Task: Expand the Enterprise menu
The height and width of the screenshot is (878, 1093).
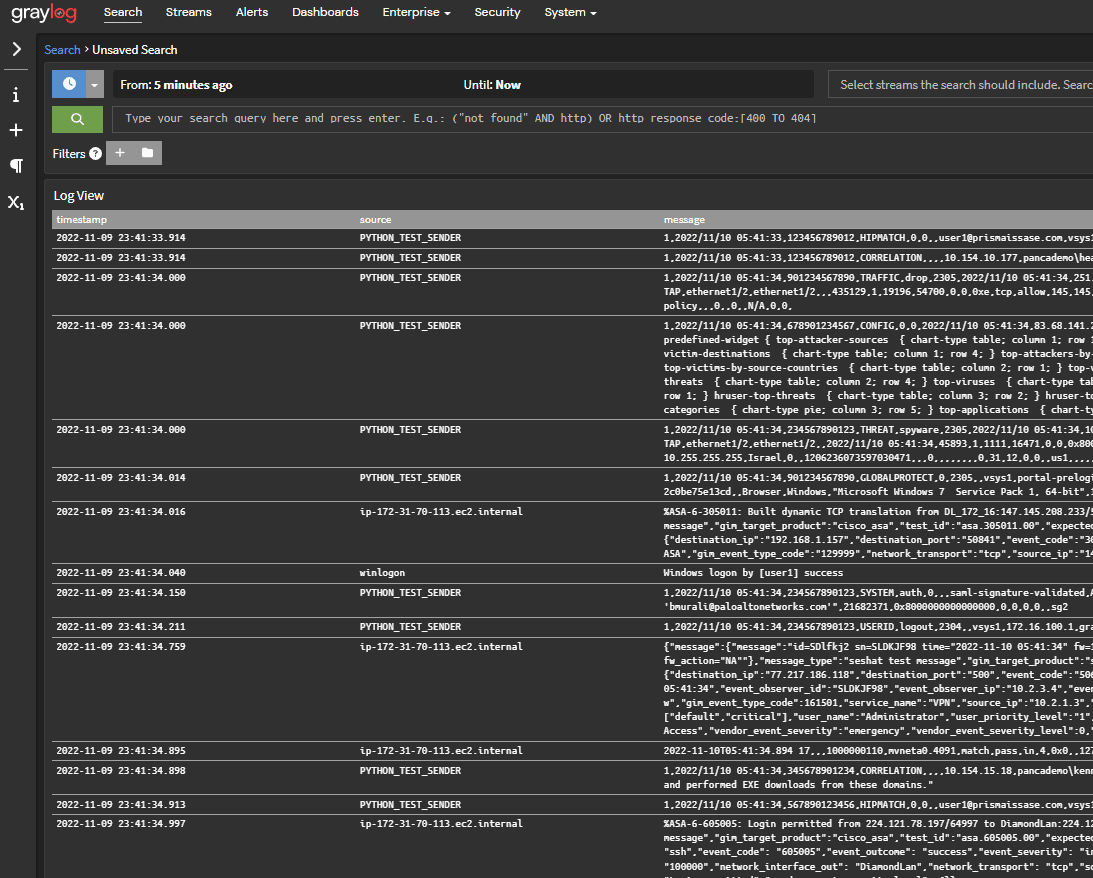Action: click(x=416, y=12)
